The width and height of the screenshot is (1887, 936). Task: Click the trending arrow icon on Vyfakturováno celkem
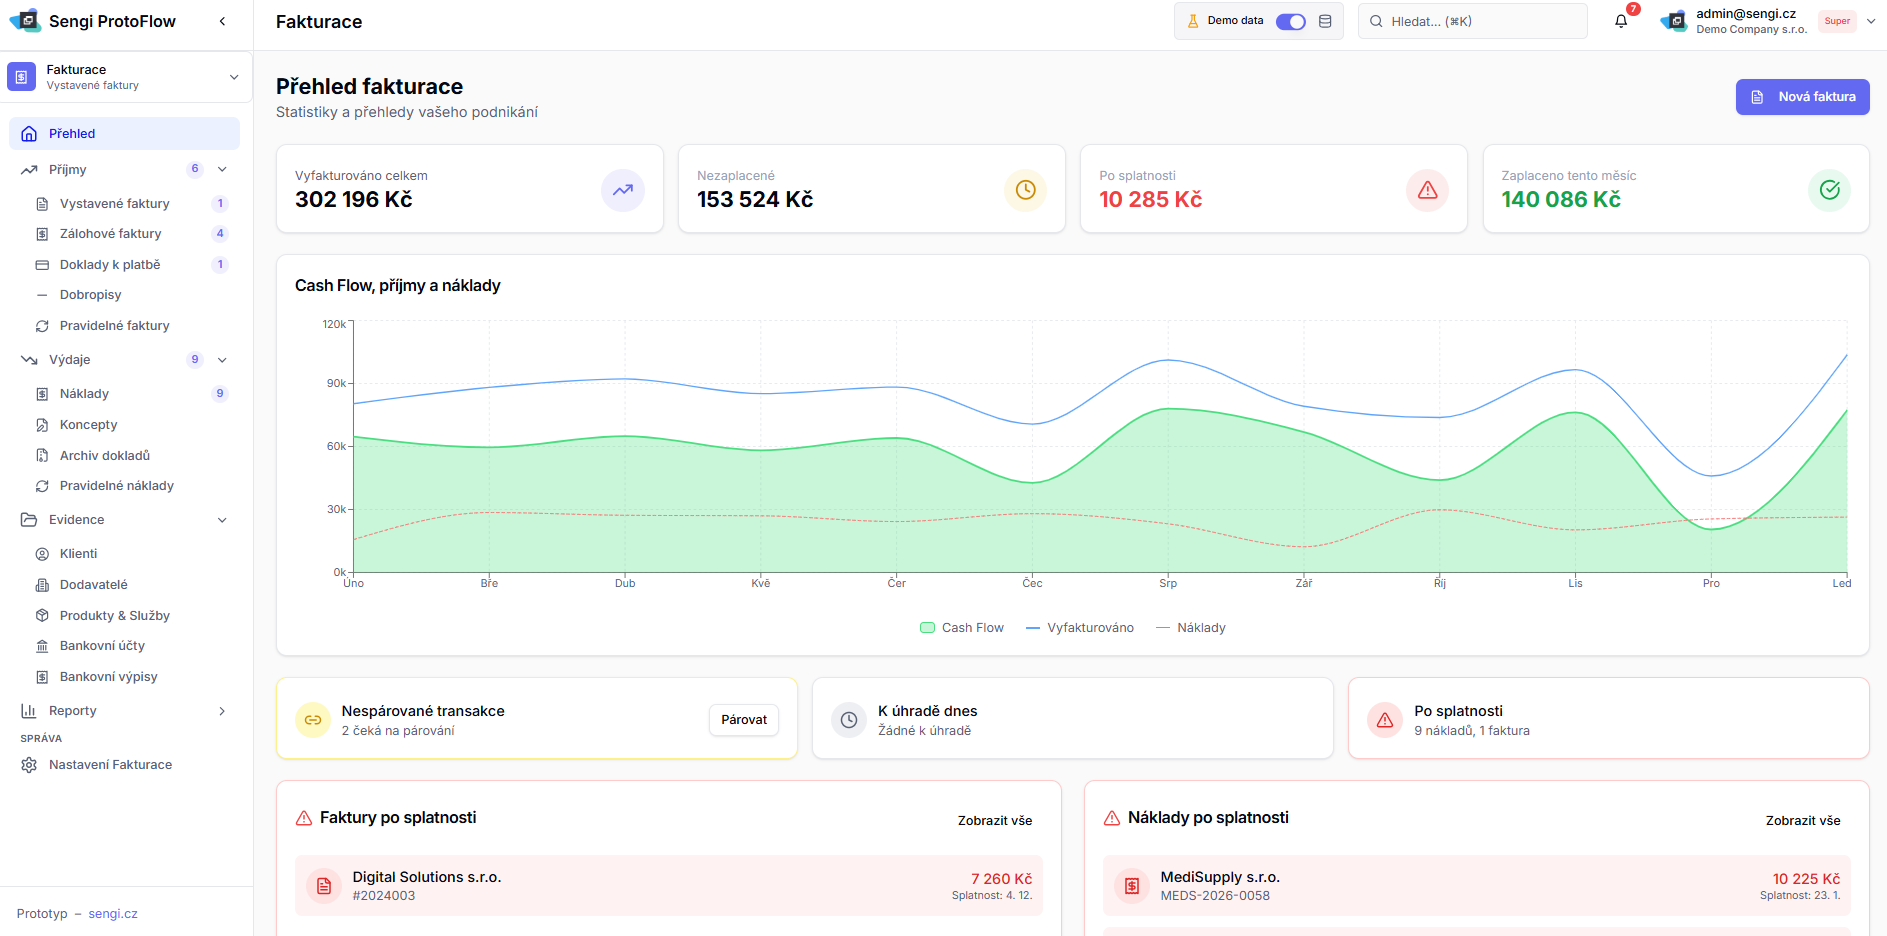click(x=622, y=190)
